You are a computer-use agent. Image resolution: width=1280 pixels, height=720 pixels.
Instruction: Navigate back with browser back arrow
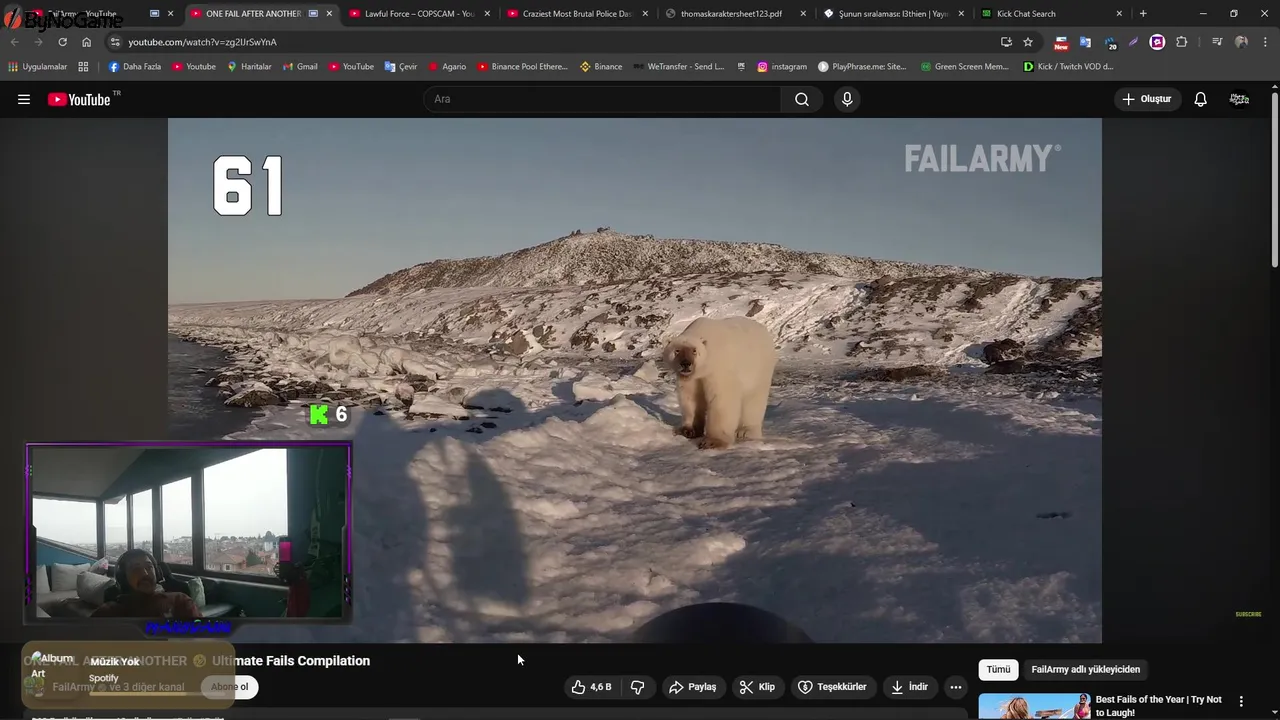pos(14,42)
